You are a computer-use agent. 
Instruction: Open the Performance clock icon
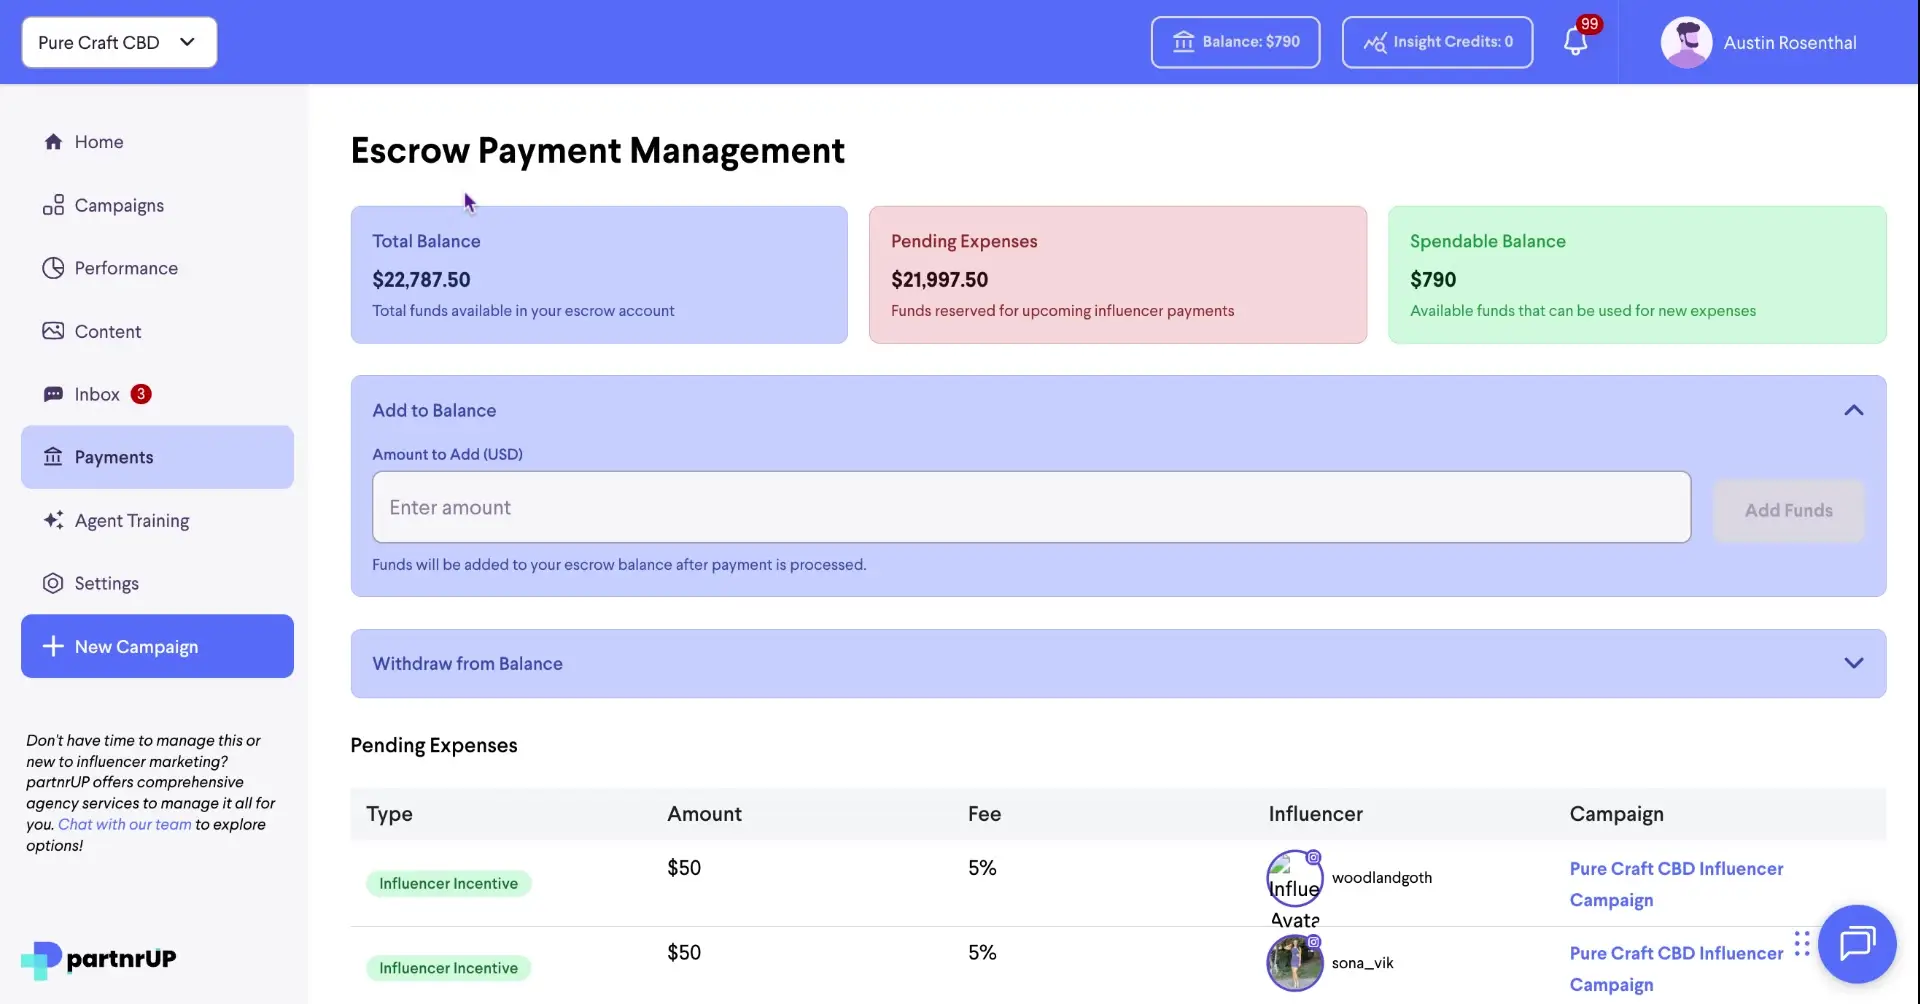(x=53, y=267)
